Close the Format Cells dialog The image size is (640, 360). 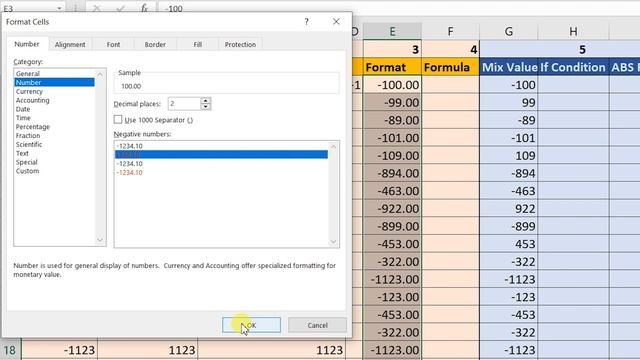point(336,22)
